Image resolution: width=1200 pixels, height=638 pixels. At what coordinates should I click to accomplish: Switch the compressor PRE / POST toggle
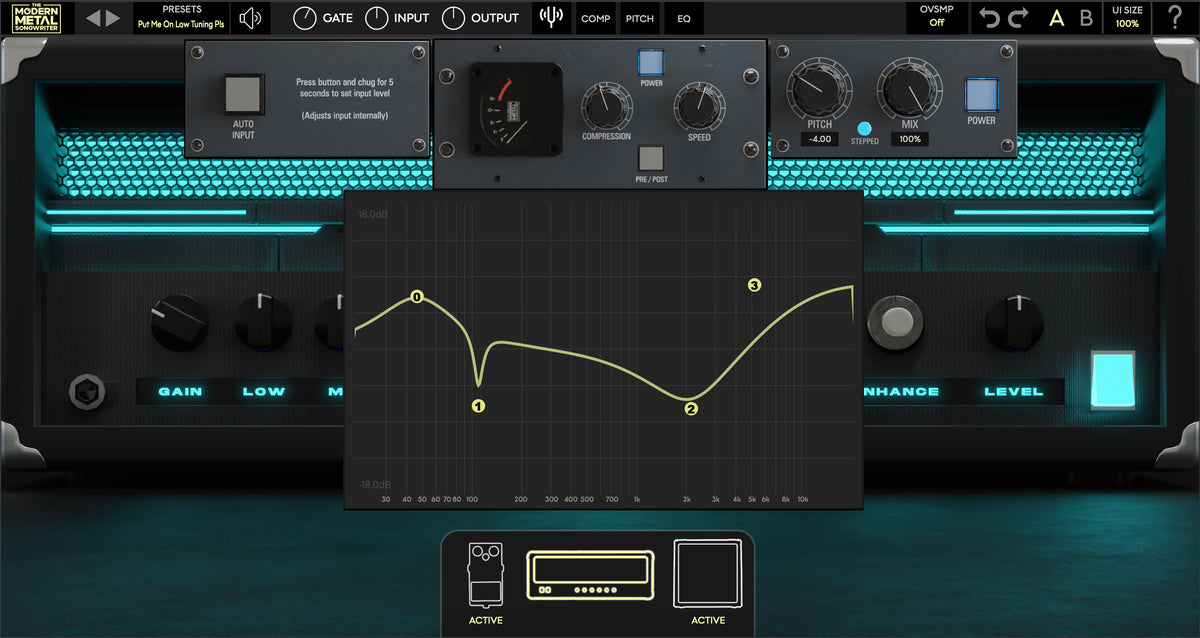tap(651, 158)
